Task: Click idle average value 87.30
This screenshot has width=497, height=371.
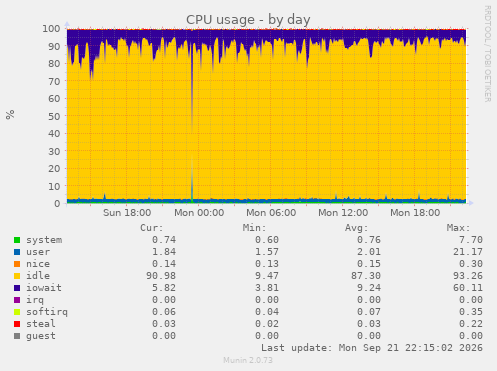Action: (x=366, y=276)
